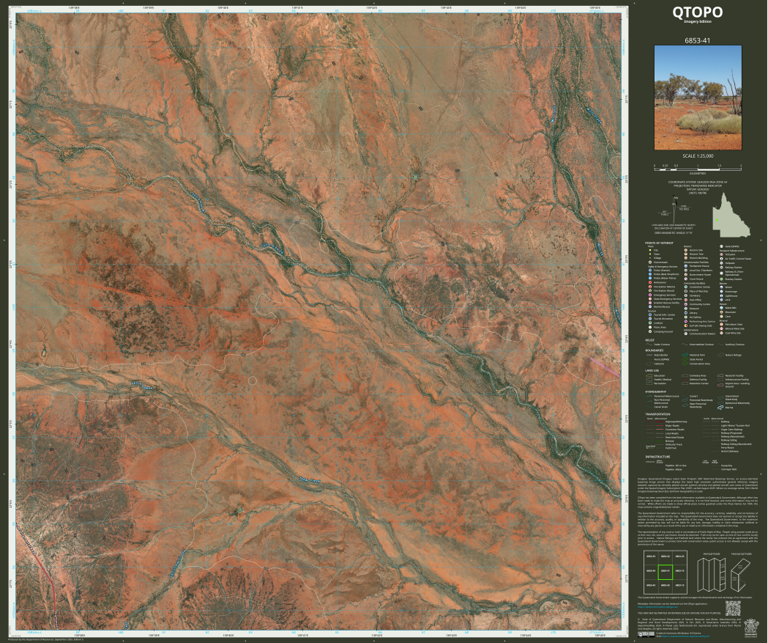Click the Major Roads legend label
This screenshot has width=768, height=643.
[x=672, y=426]
